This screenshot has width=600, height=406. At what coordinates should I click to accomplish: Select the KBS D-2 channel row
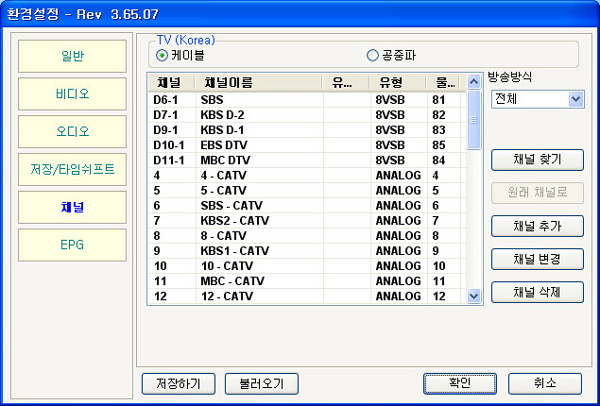click(307, 115)
